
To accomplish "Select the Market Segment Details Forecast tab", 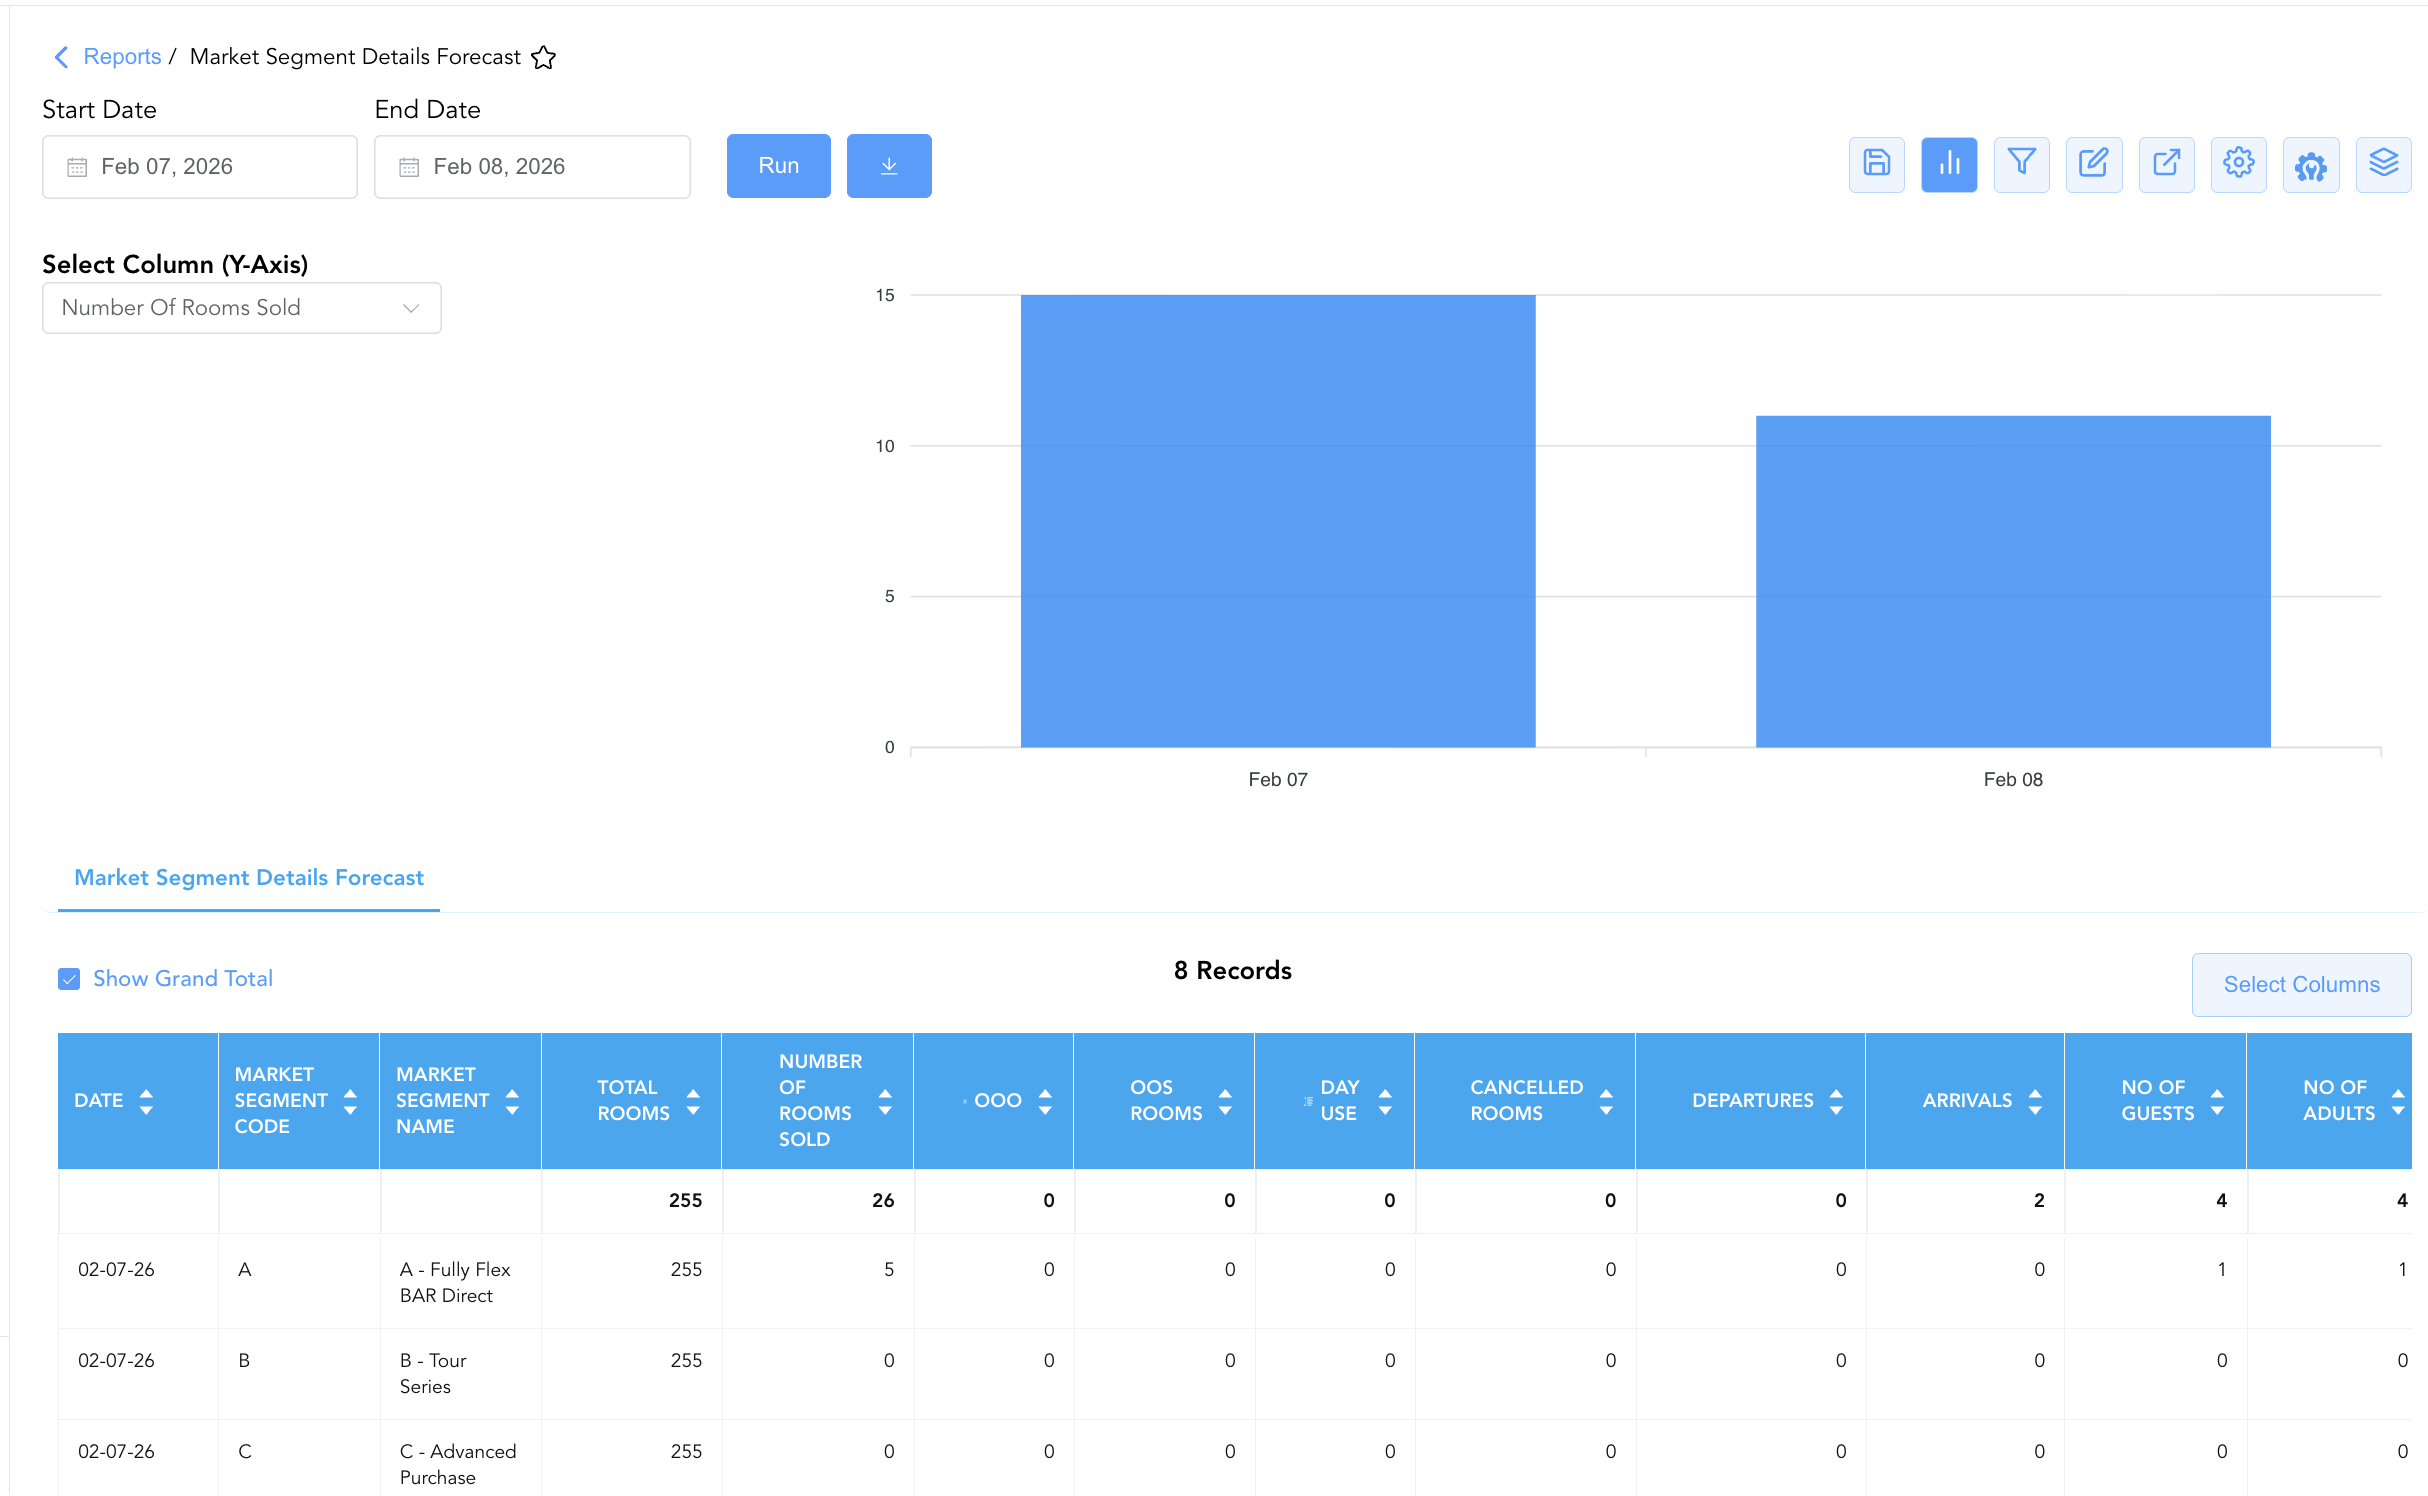I will (249, 878).
